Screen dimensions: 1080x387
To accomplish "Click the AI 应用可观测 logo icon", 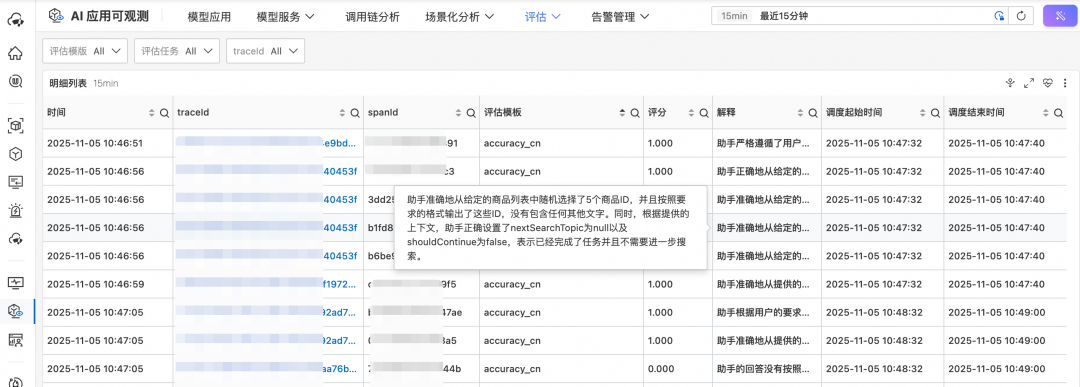I will (56, 17).
